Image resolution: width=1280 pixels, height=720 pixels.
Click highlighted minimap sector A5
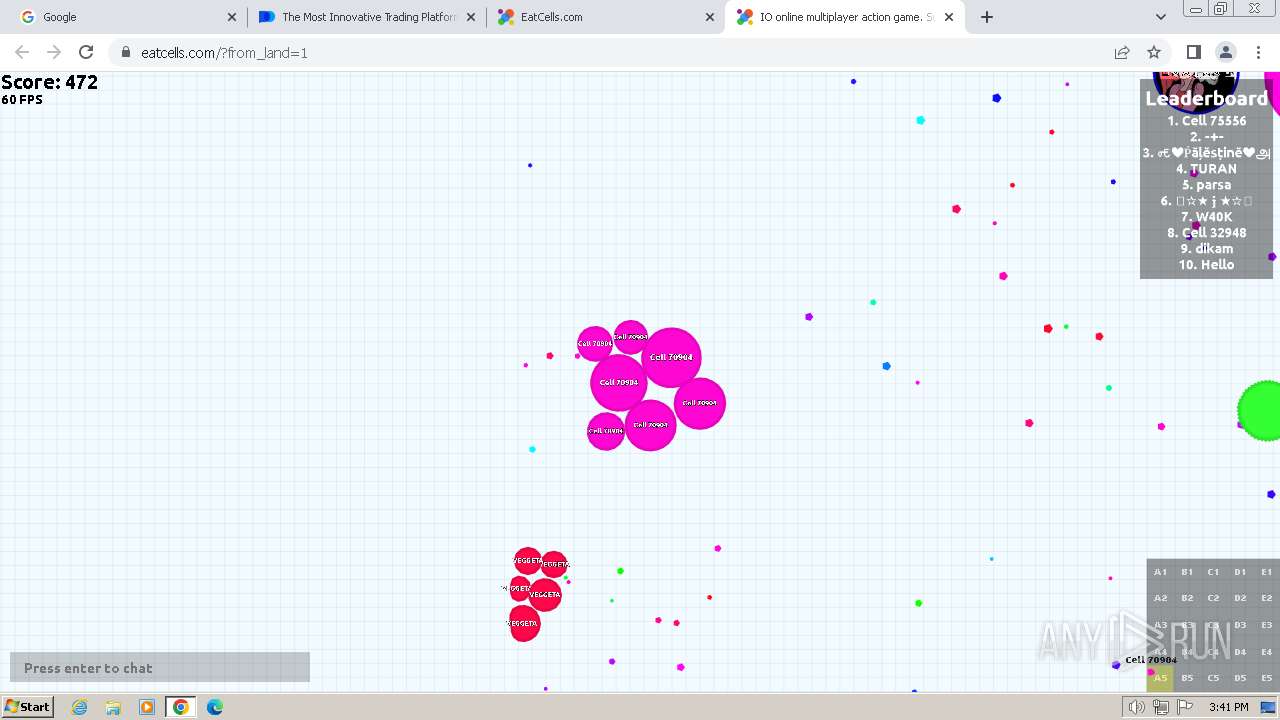1160,678
